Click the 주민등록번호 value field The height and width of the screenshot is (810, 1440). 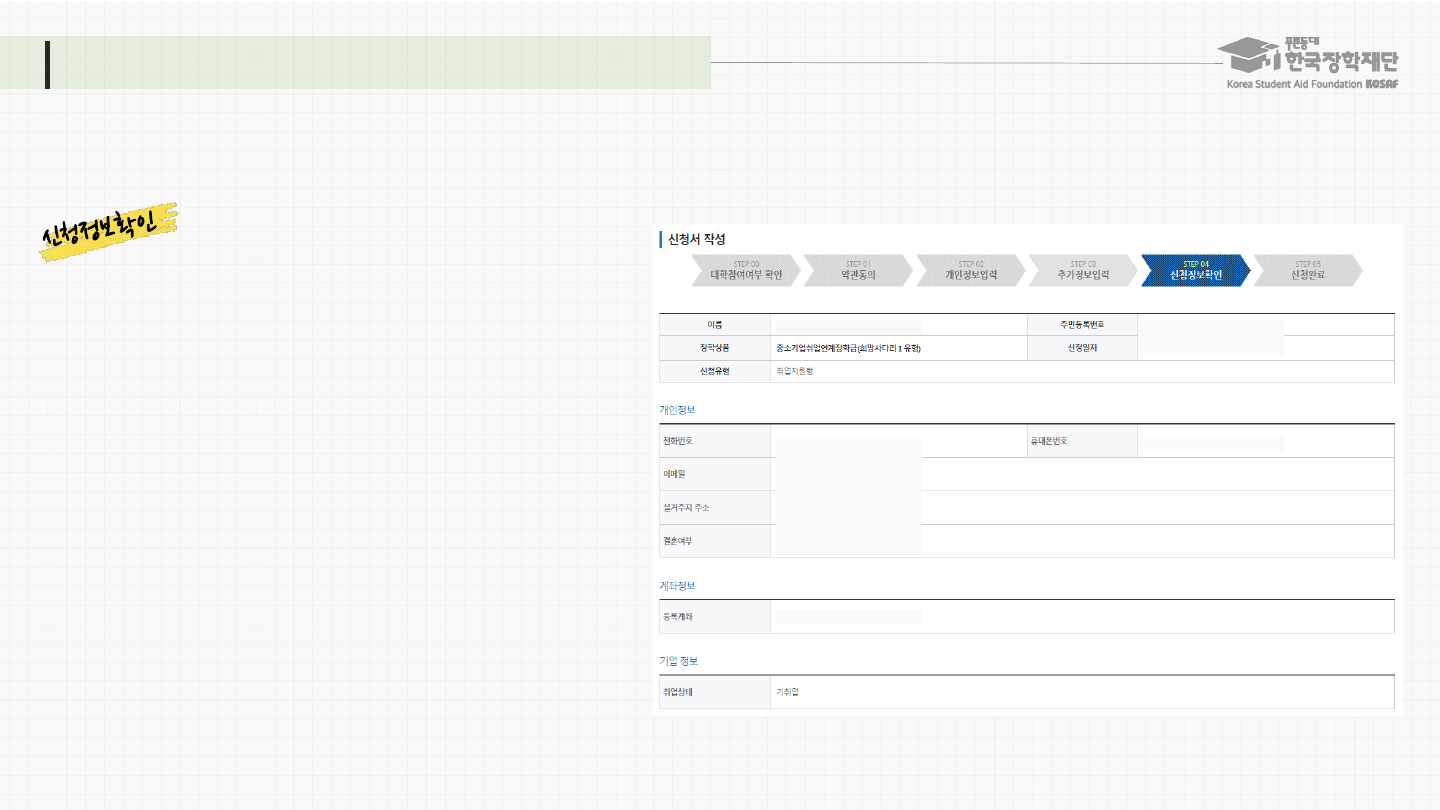coord(1211,326)
